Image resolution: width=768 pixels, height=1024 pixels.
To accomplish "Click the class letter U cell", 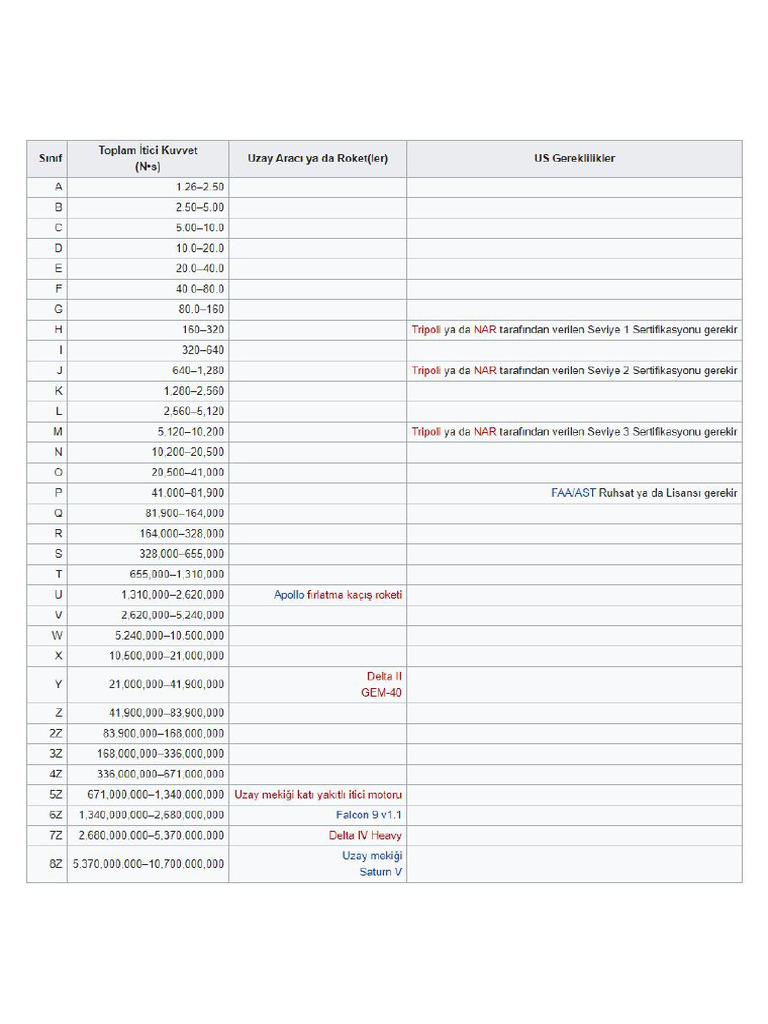I will (x=47, y=595).
